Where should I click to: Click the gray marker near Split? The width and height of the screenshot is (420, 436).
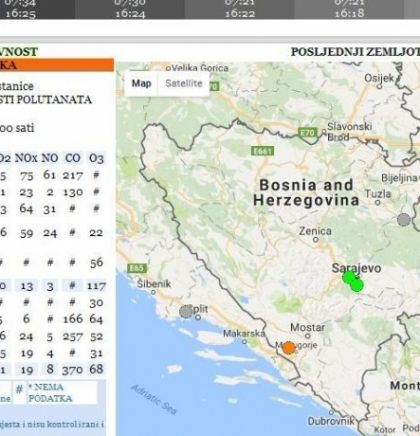pyautogui.click(x=186, y=312)
